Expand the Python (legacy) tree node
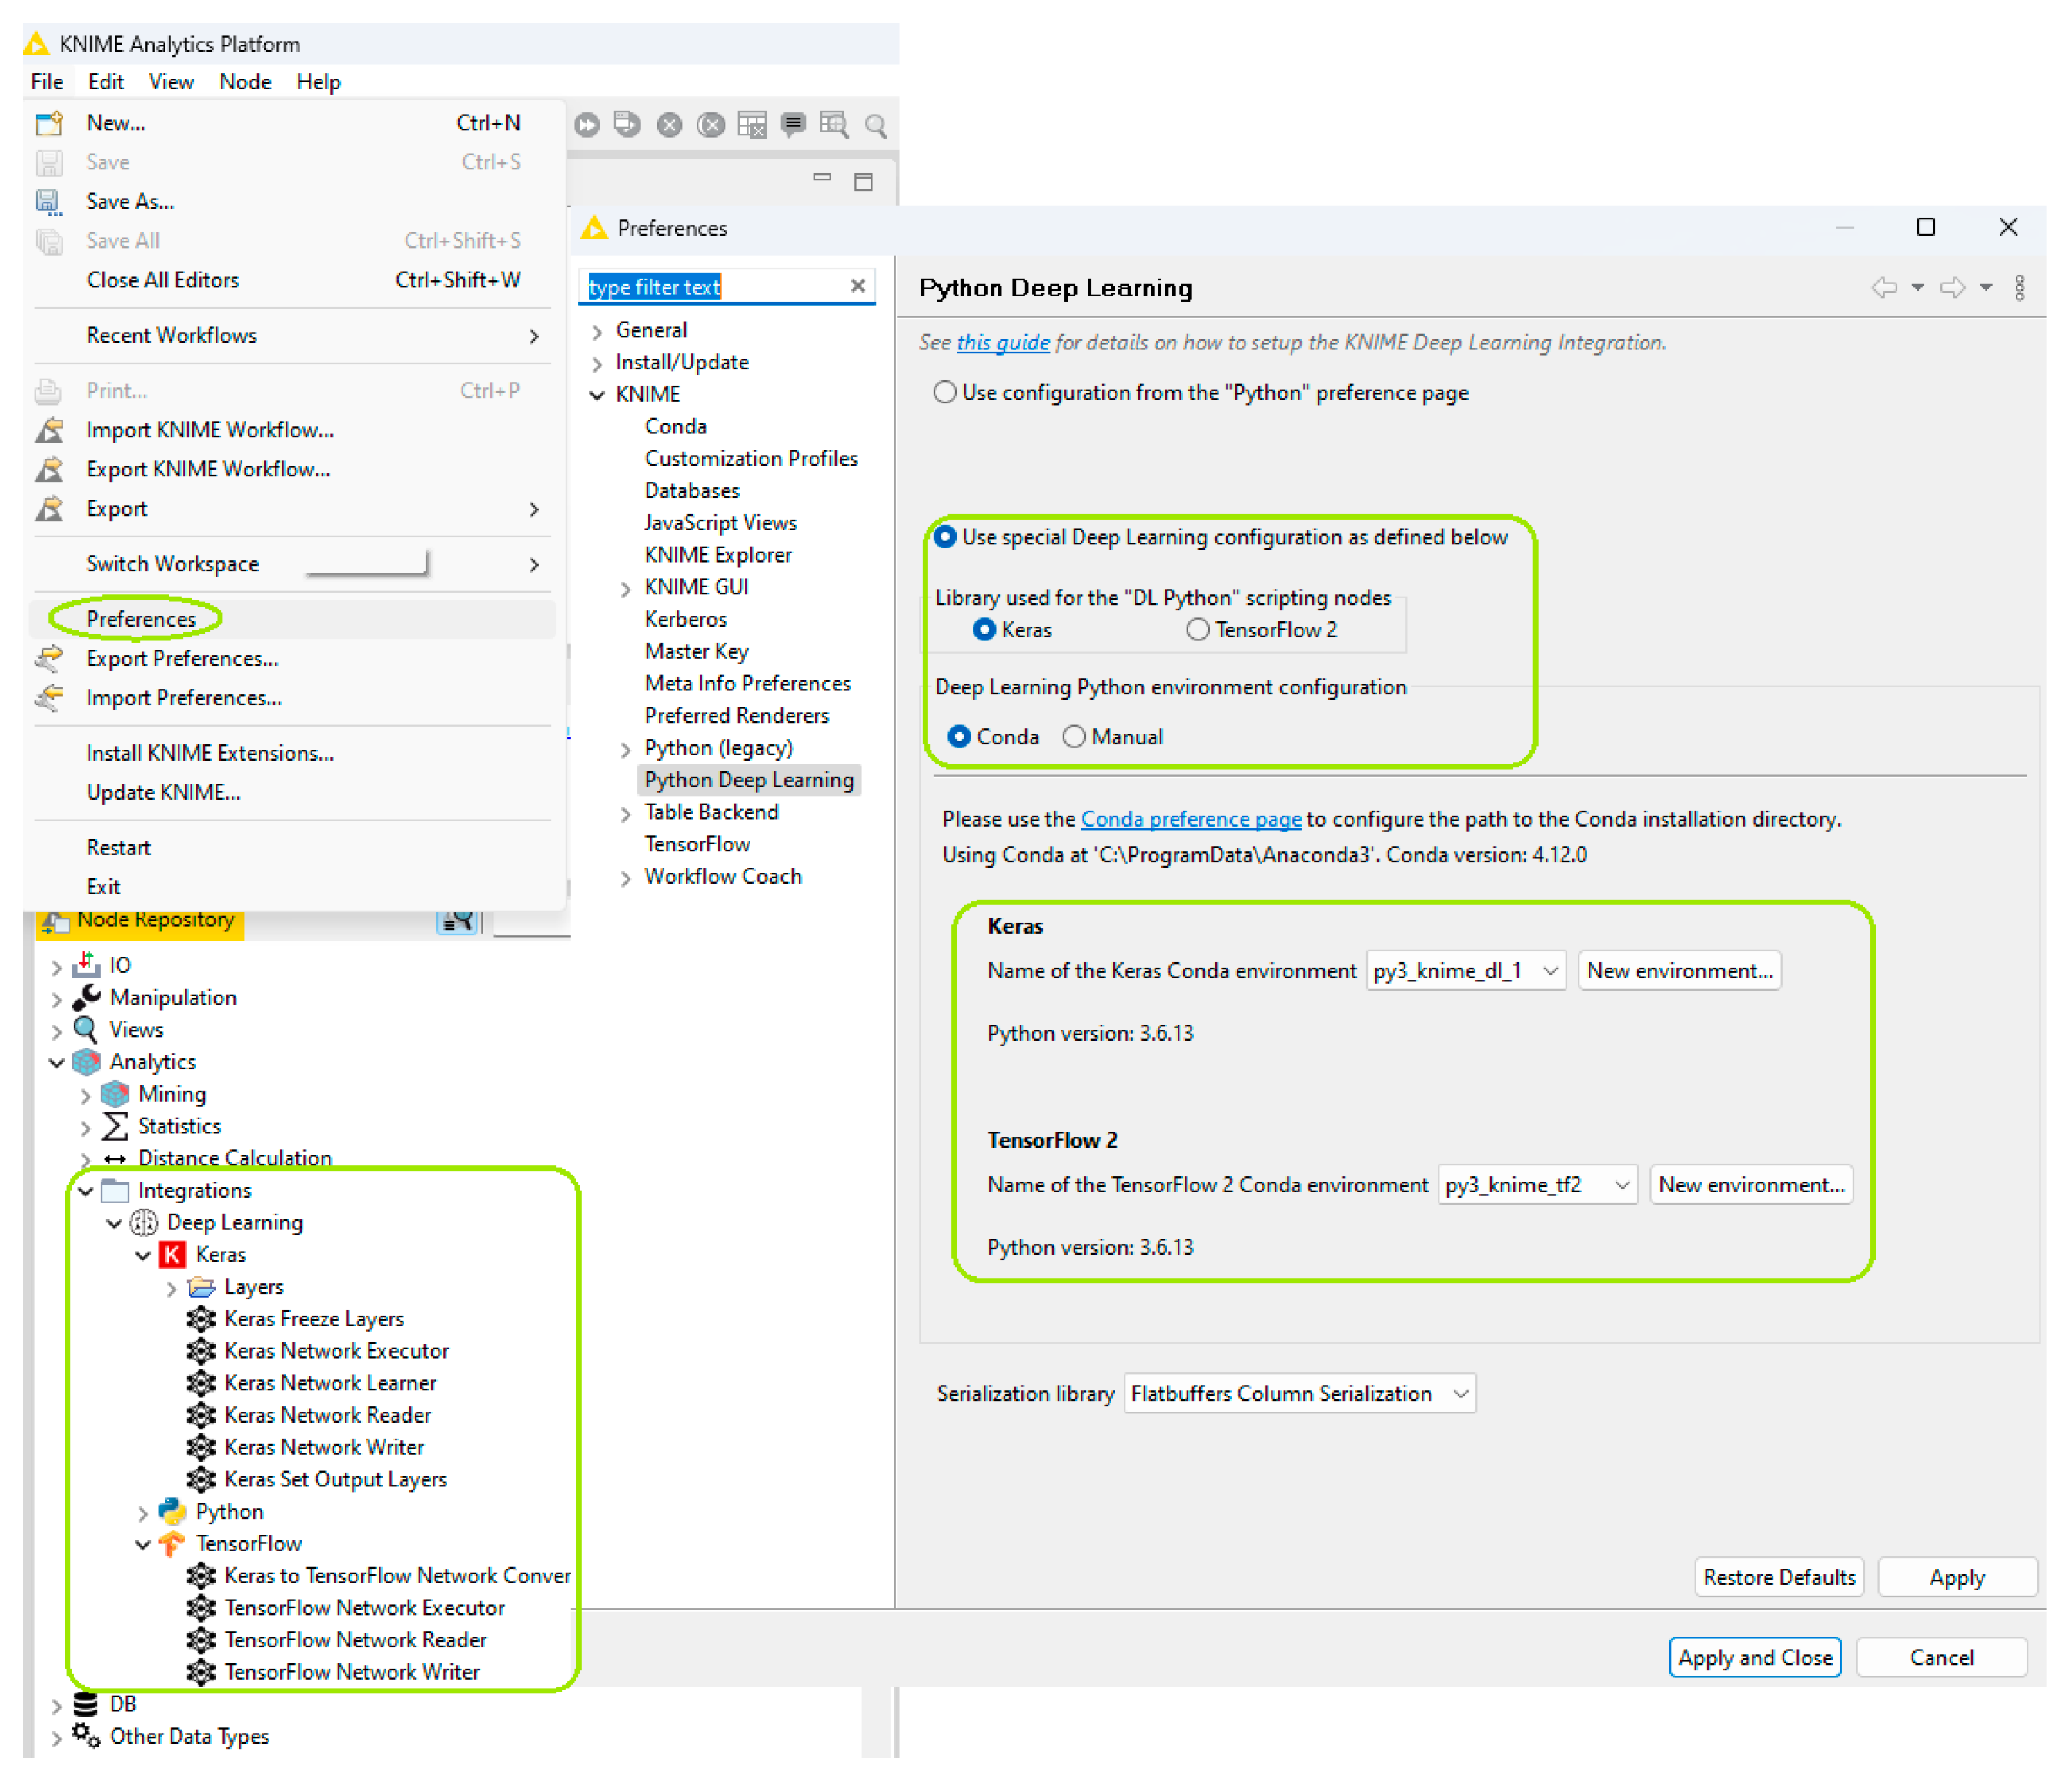 625,749
